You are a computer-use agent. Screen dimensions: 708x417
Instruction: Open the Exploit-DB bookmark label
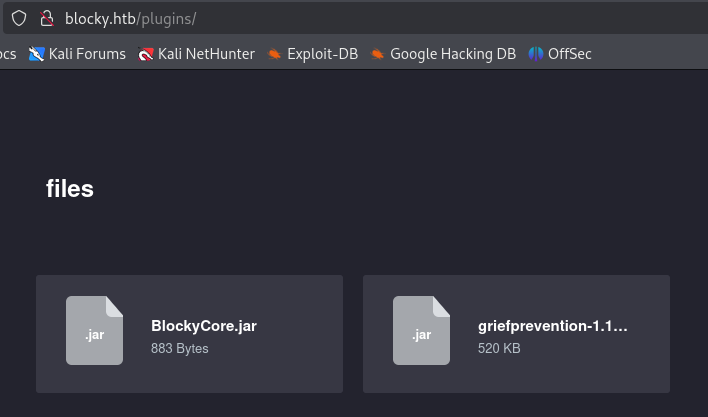[322, 54]
